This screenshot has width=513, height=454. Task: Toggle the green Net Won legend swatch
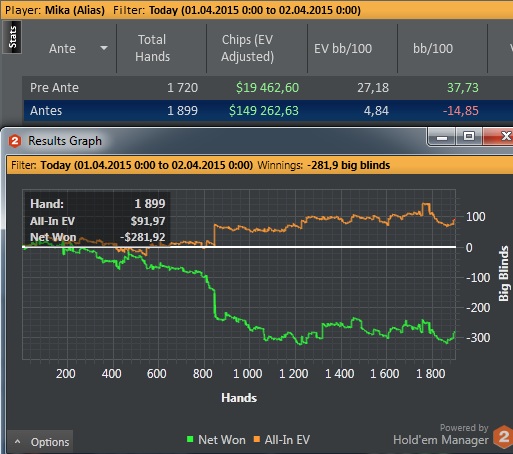click(190, 439)
